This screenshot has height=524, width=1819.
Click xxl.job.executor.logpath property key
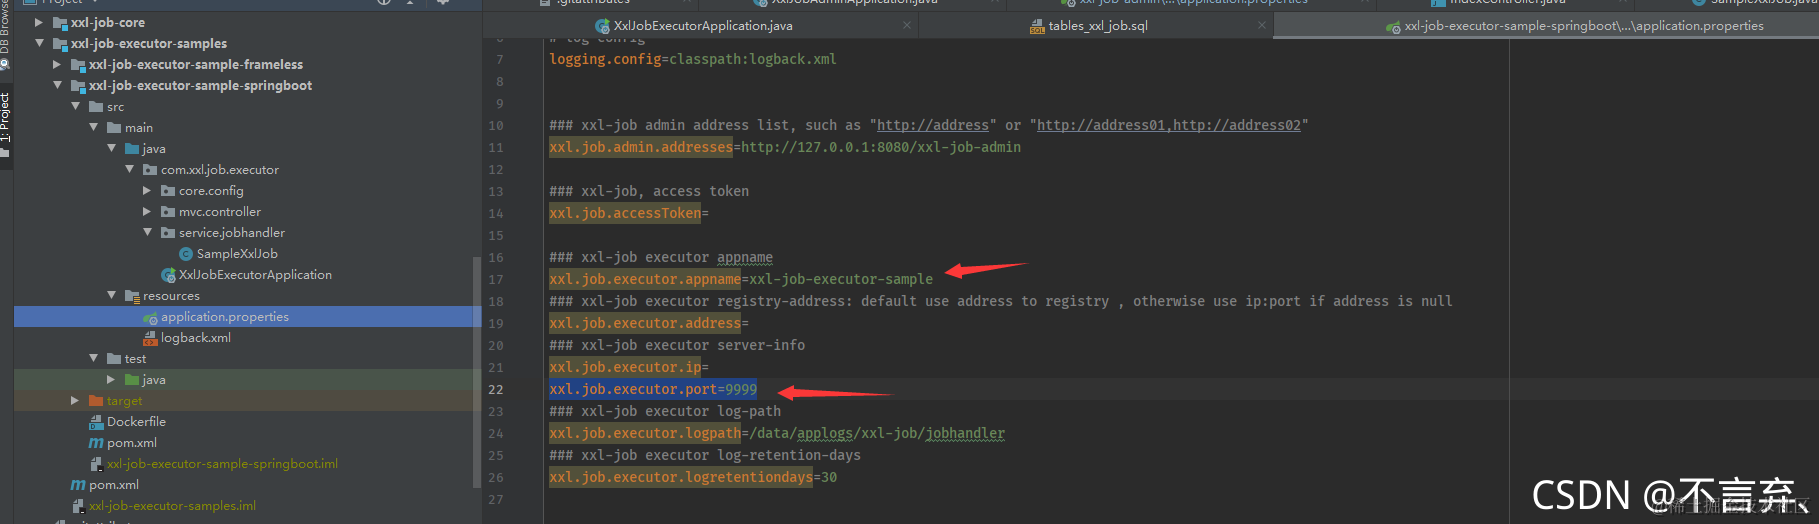(645, 433)
